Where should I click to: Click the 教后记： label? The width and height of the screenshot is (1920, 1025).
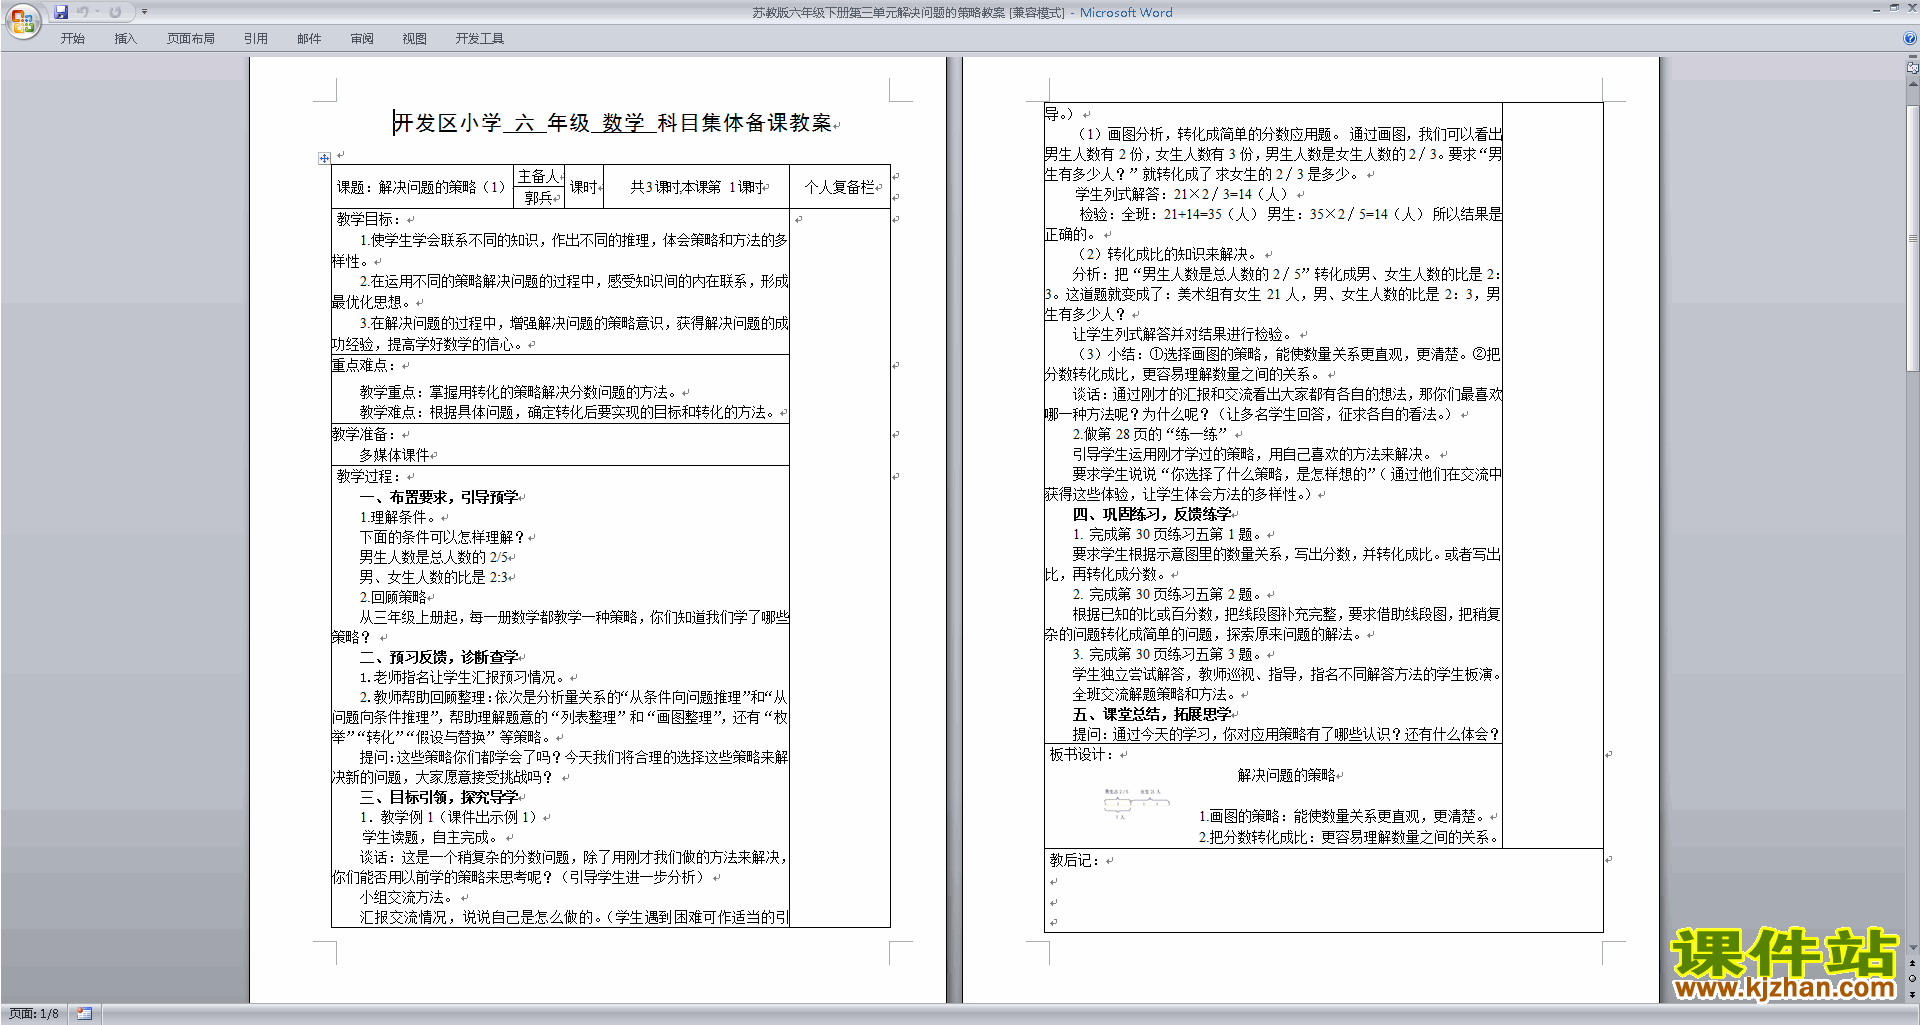point(1075,860)
